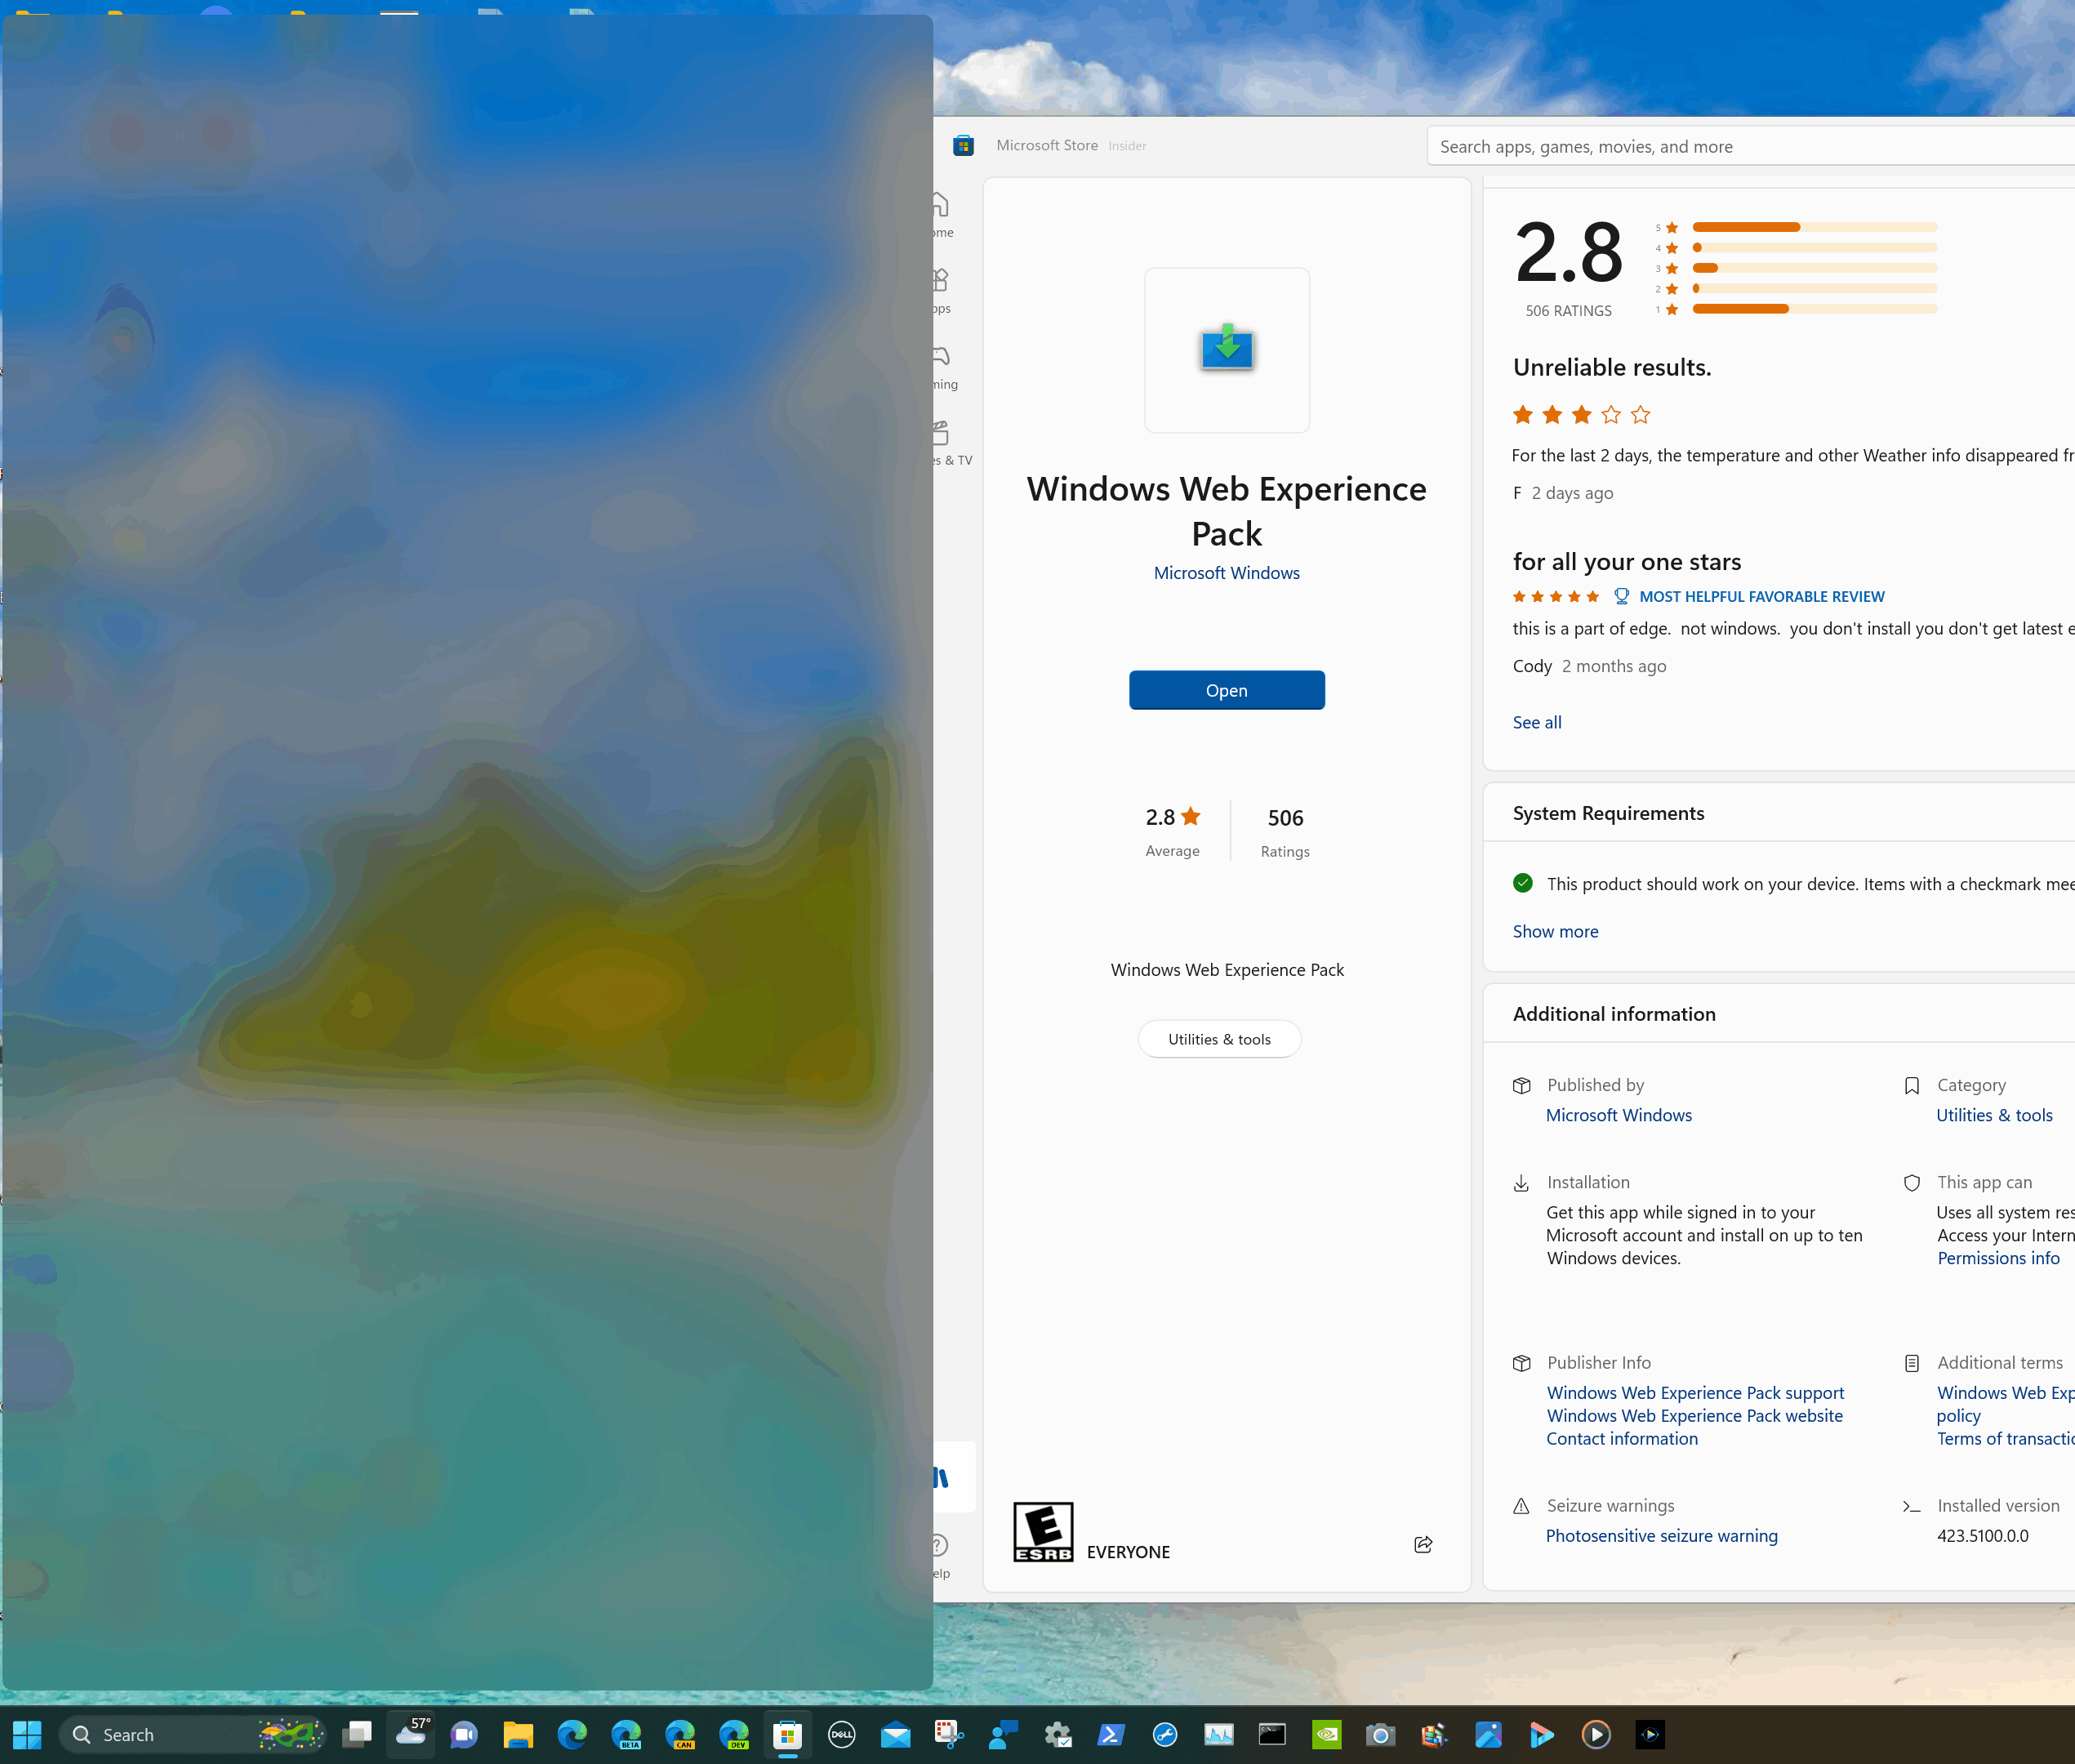Image resolution: width=2075 pixels, height=1764 pixels.
Task: Expand System Requirements with Show more
Action: click(x=1555, y=931)
